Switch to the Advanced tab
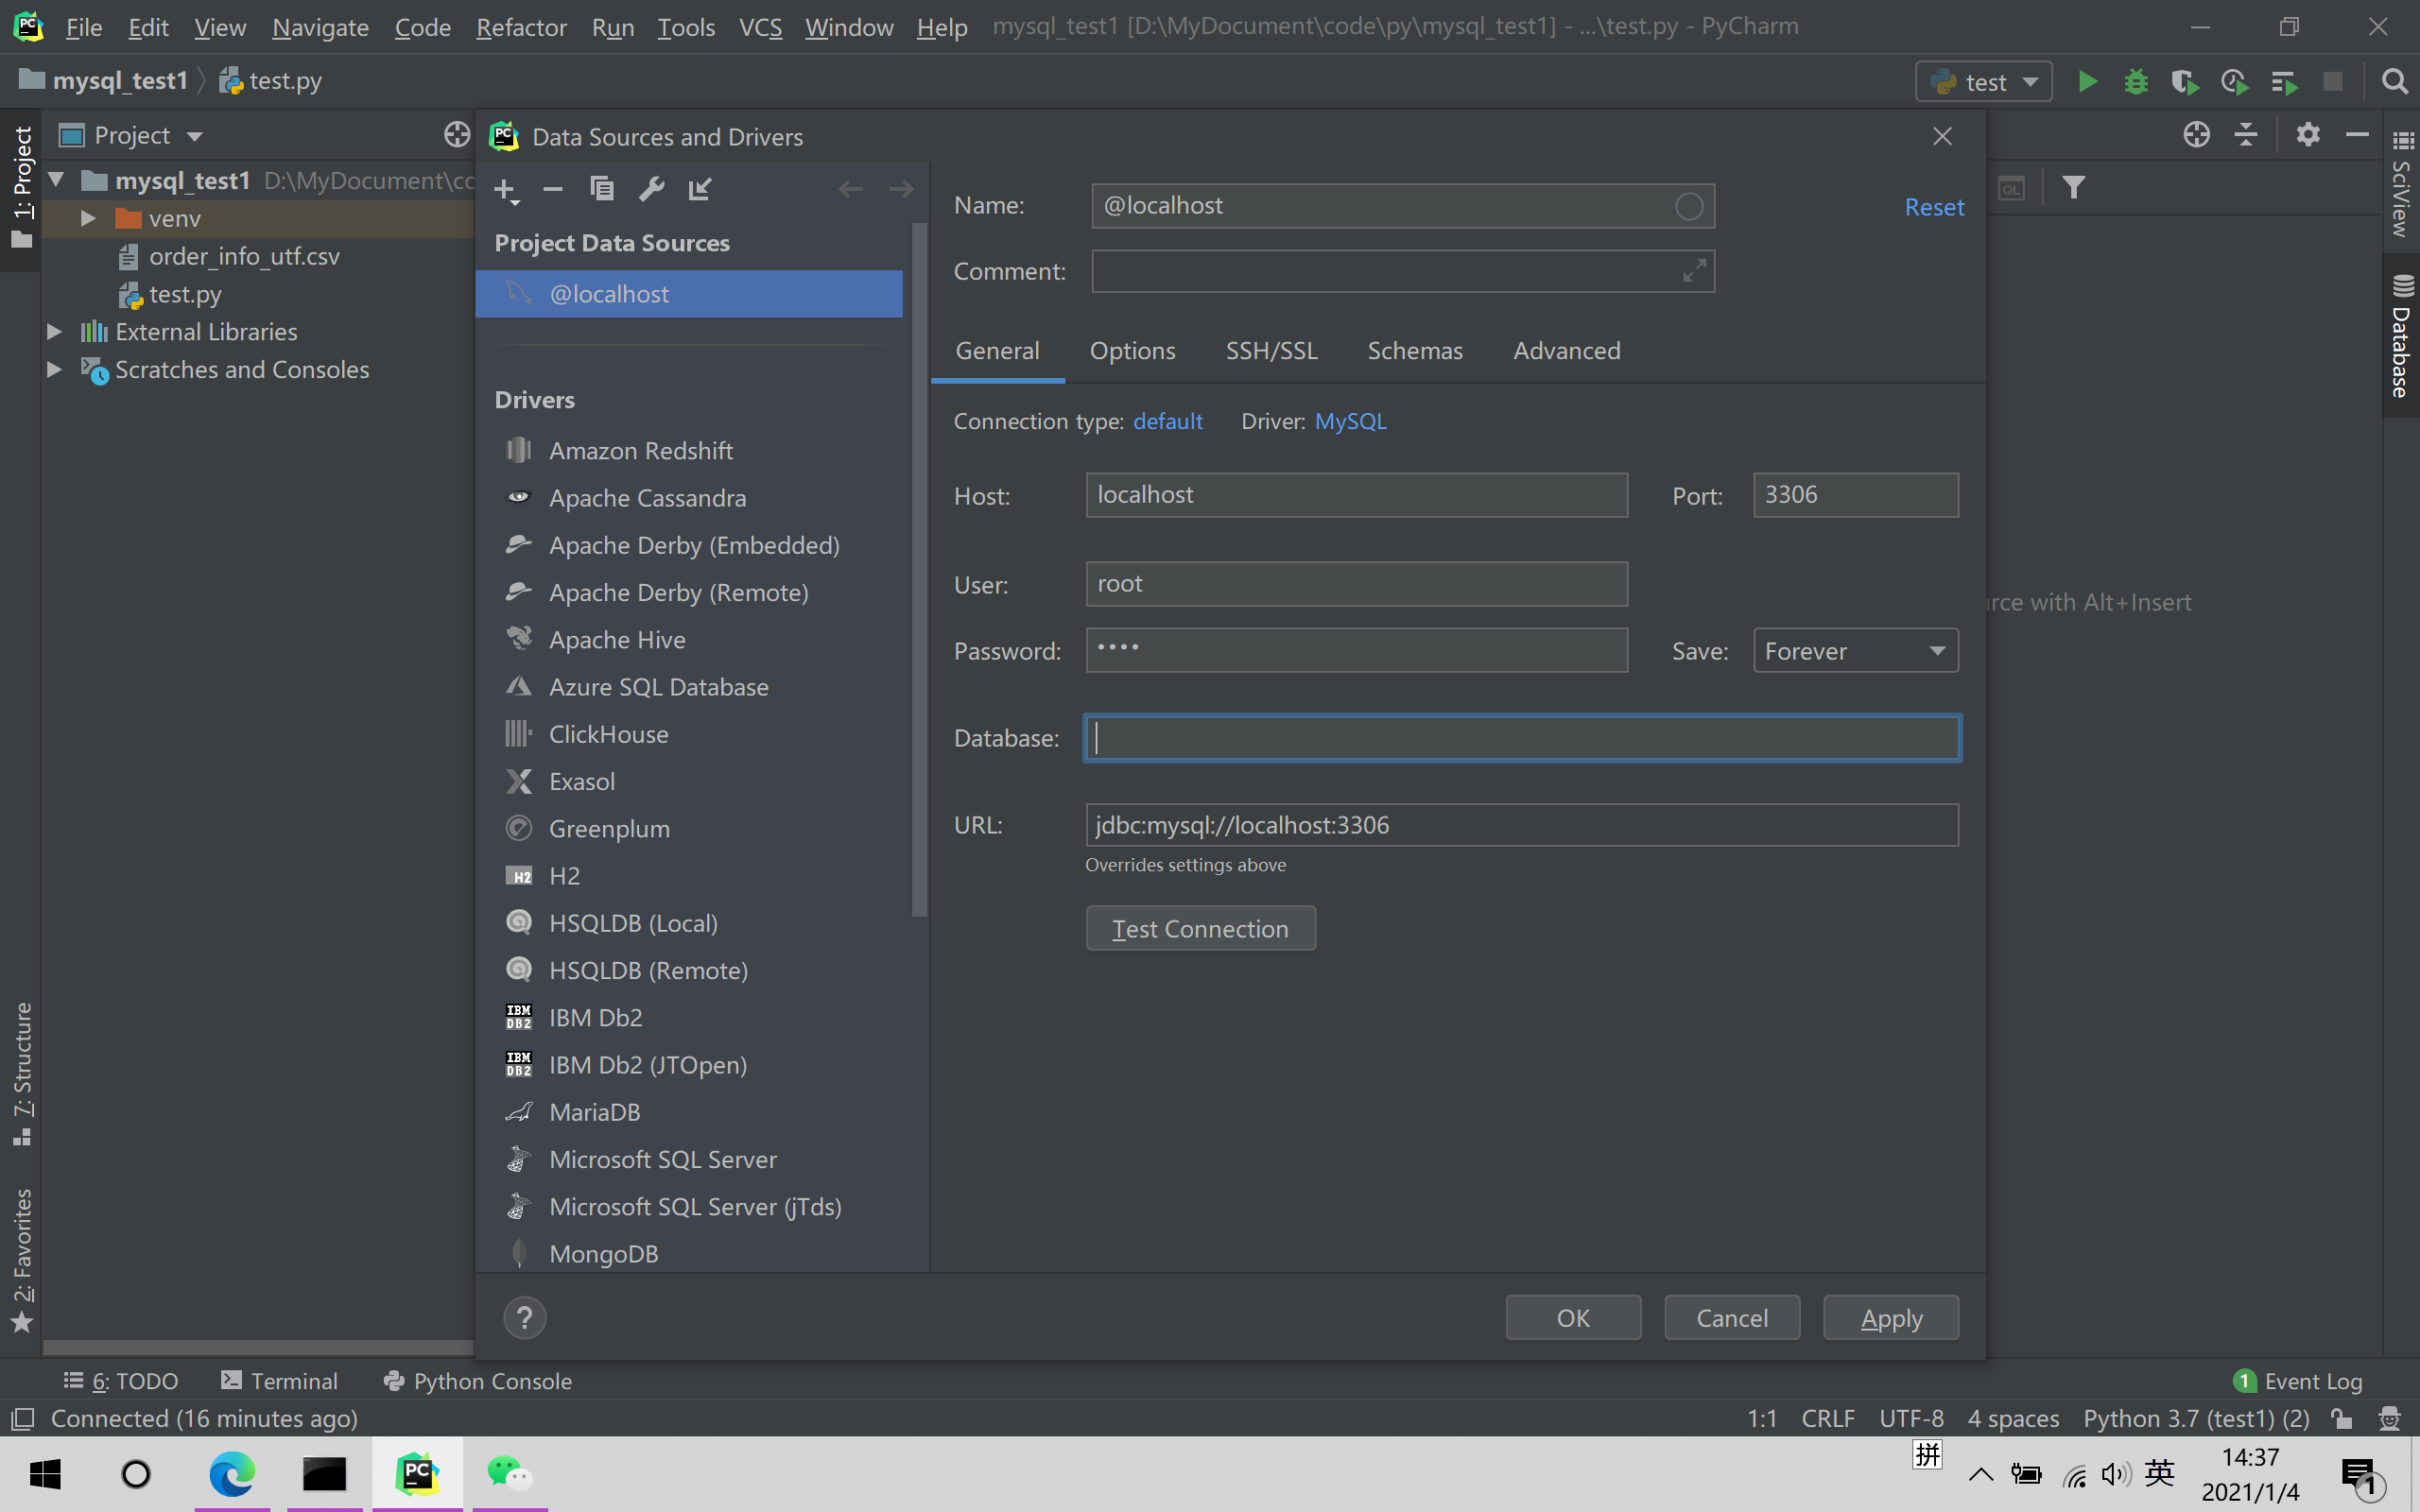The height and width of the screenshot is (1512, 2420). [1566, 351]
